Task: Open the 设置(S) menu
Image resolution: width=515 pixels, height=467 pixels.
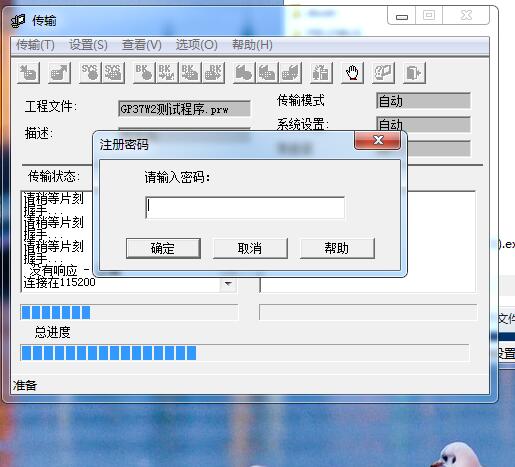Action: click(88, 45)
